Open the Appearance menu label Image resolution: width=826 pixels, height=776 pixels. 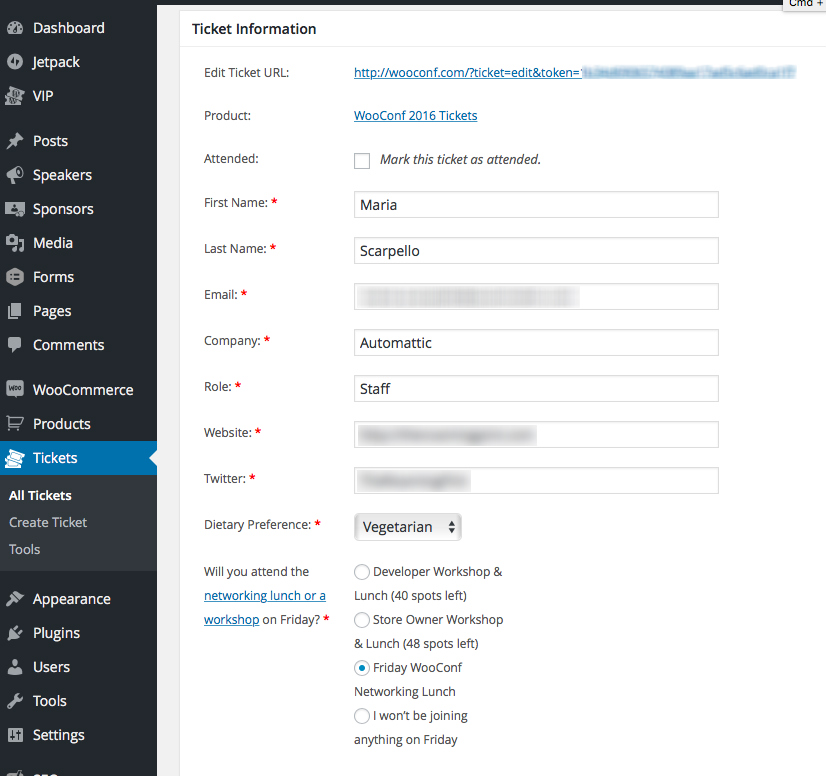[72, 599]
